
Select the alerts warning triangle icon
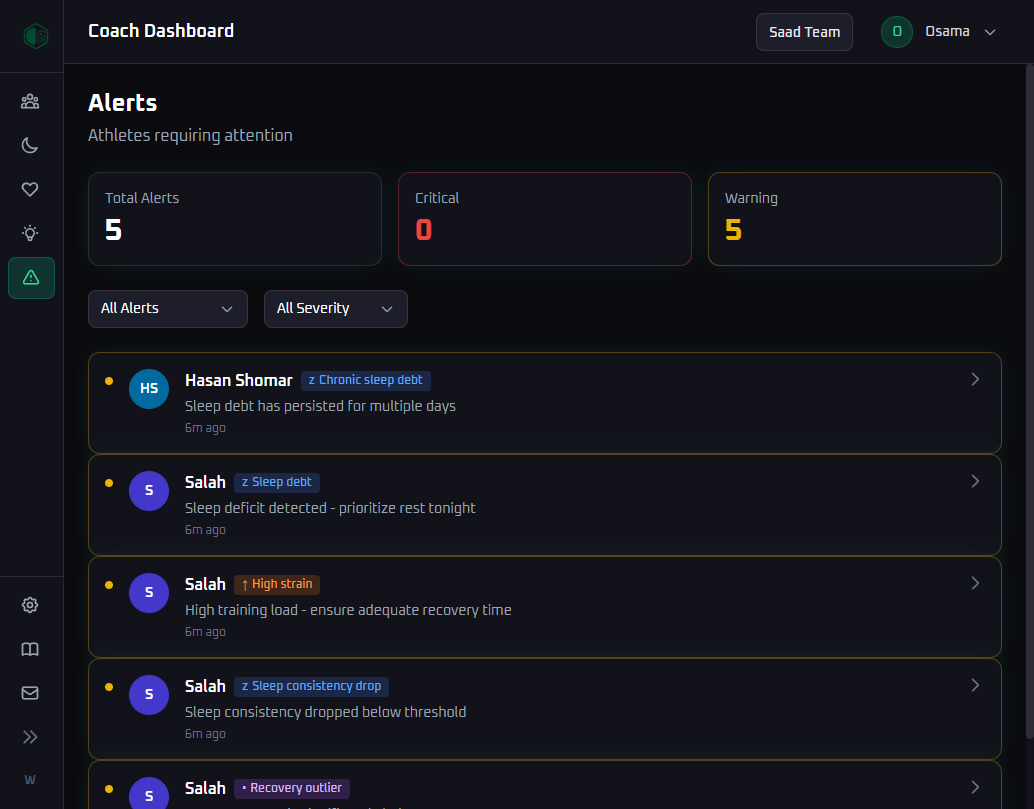click(x=31, y=278)
